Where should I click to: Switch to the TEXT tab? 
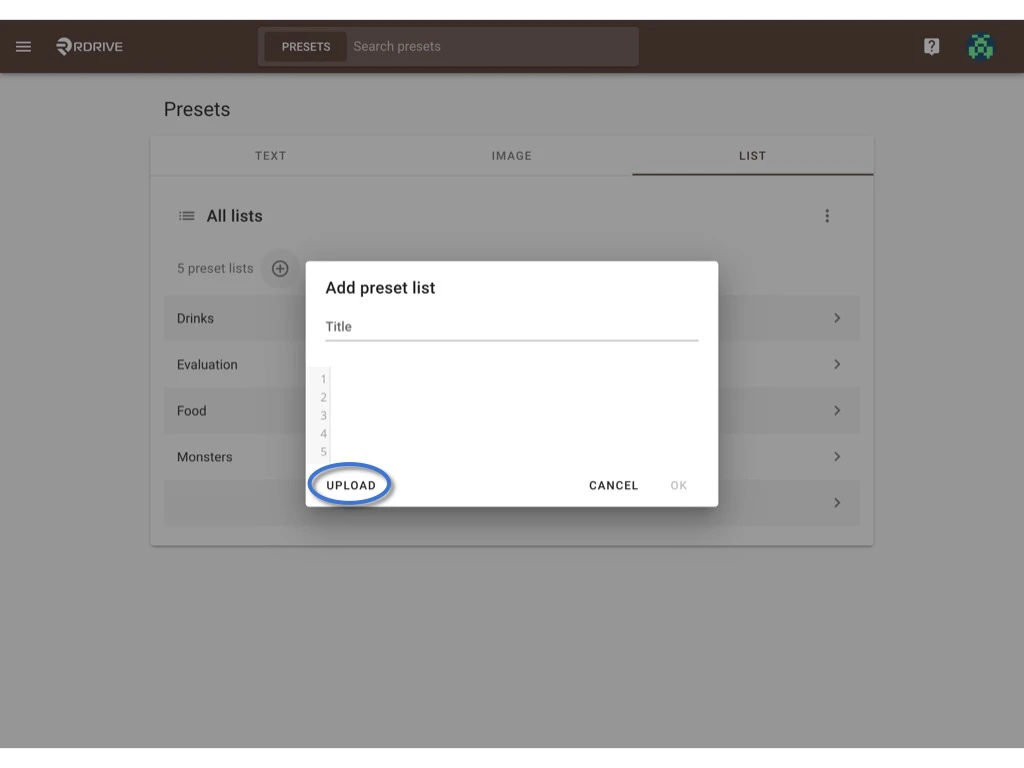[x=271, y=156]
